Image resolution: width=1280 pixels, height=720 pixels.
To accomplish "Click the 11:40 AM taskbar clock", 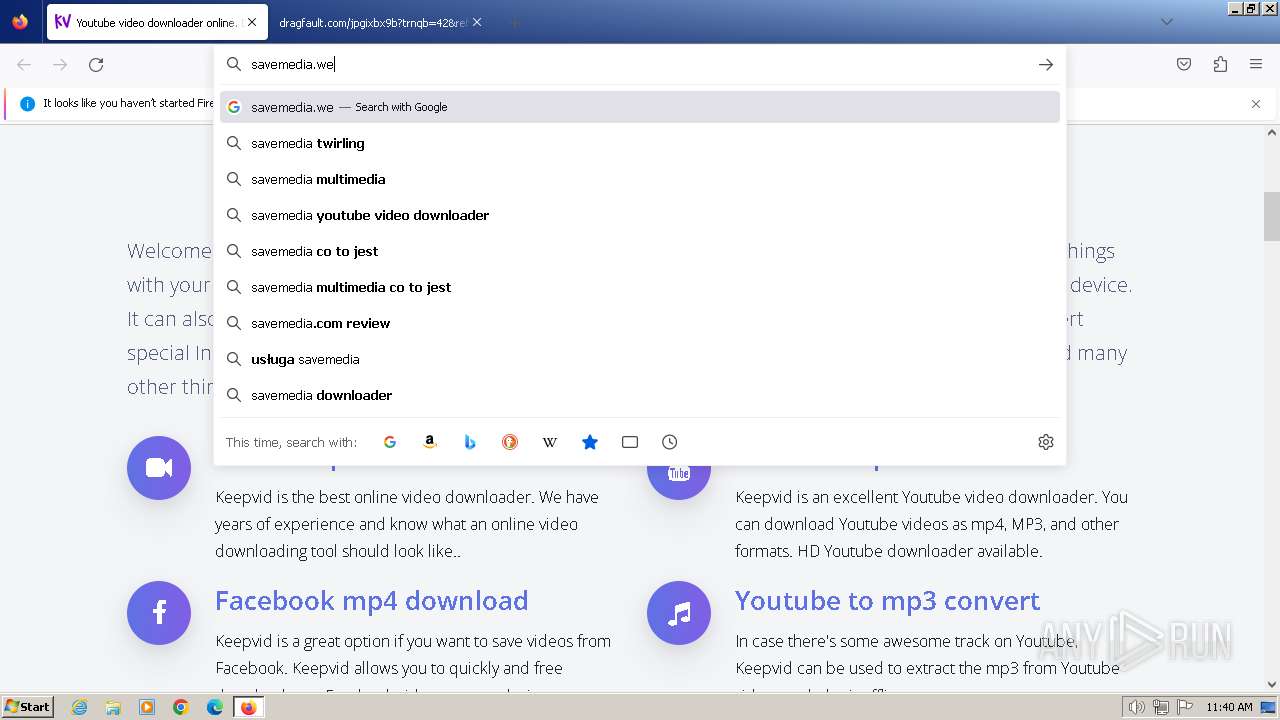I will click(1229, 707).
